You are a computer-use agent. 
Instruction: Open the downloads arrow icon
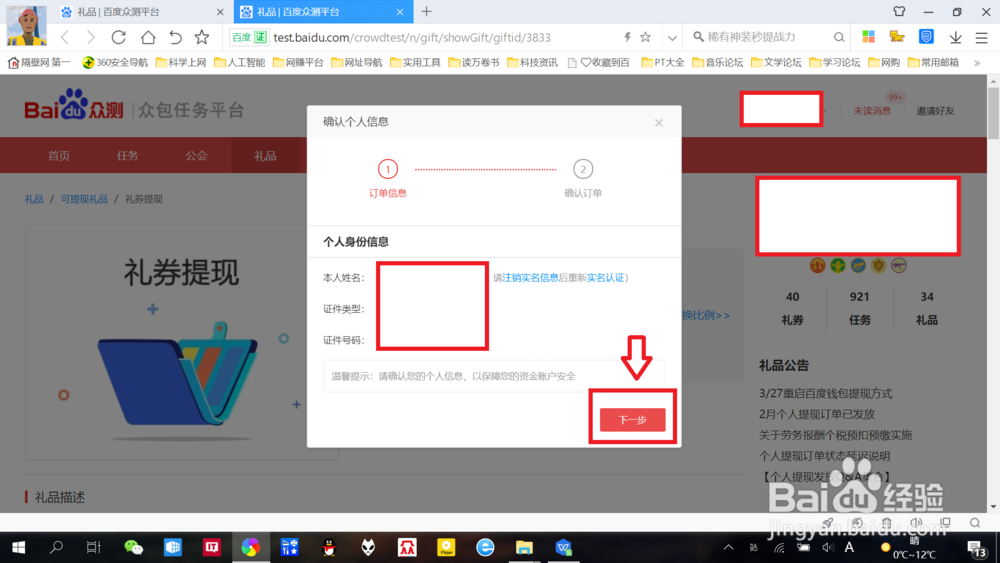955,37
